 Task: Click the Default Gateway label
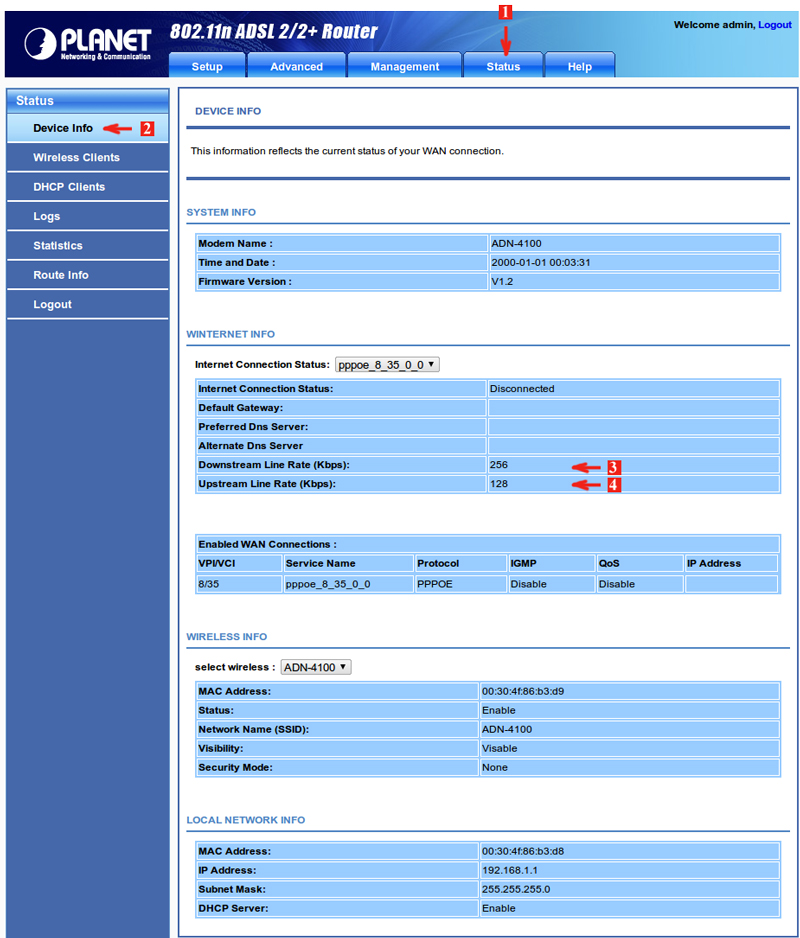coord(241,408)
